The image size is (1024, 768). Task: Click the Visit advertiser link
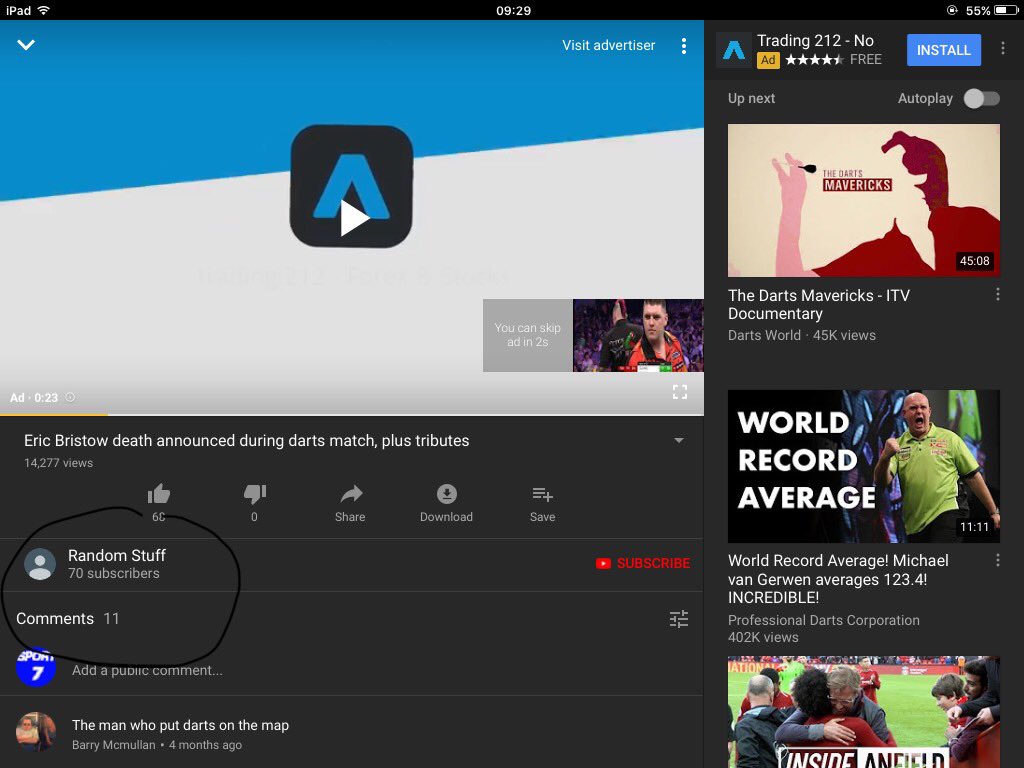608,45
